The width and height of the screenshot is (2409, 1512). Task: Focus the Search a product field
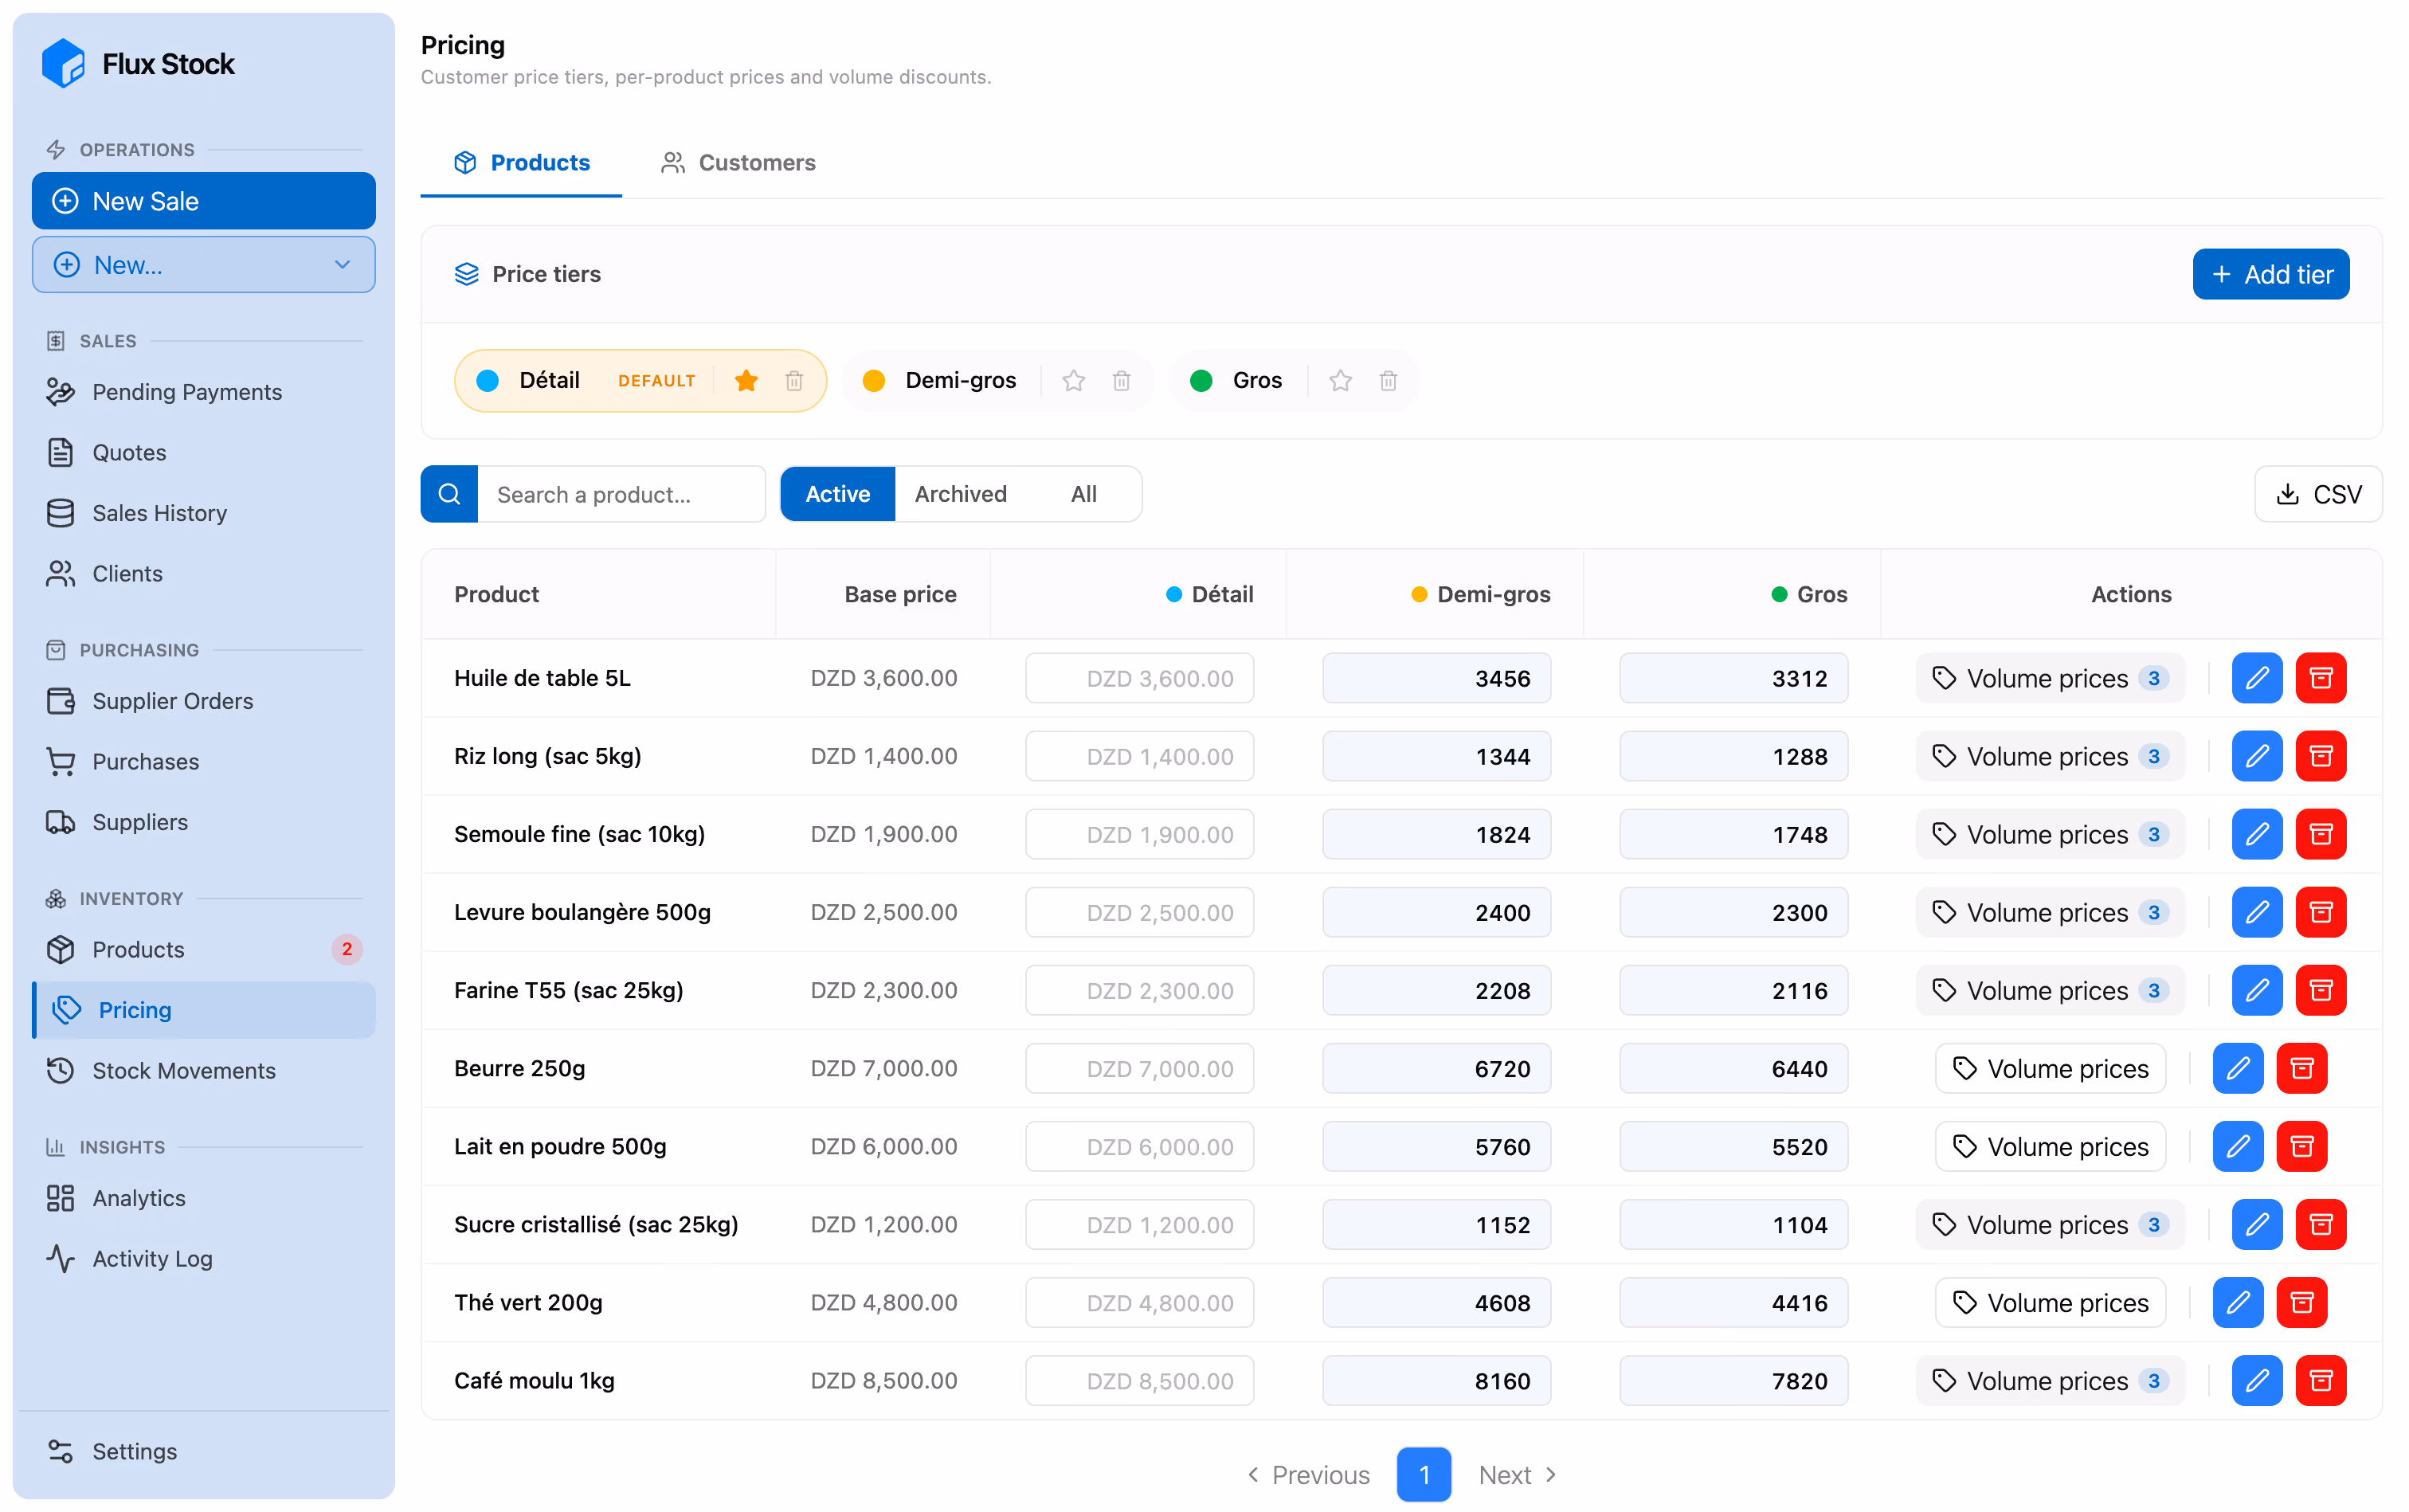[x=621, y=494]
